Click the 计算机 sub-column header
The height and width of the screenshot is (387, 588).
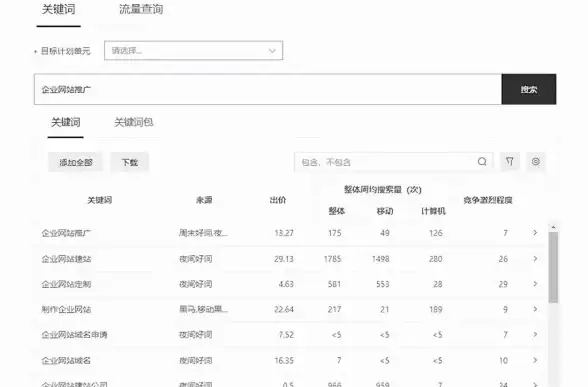pyautogui.click(x=434, y=211)
